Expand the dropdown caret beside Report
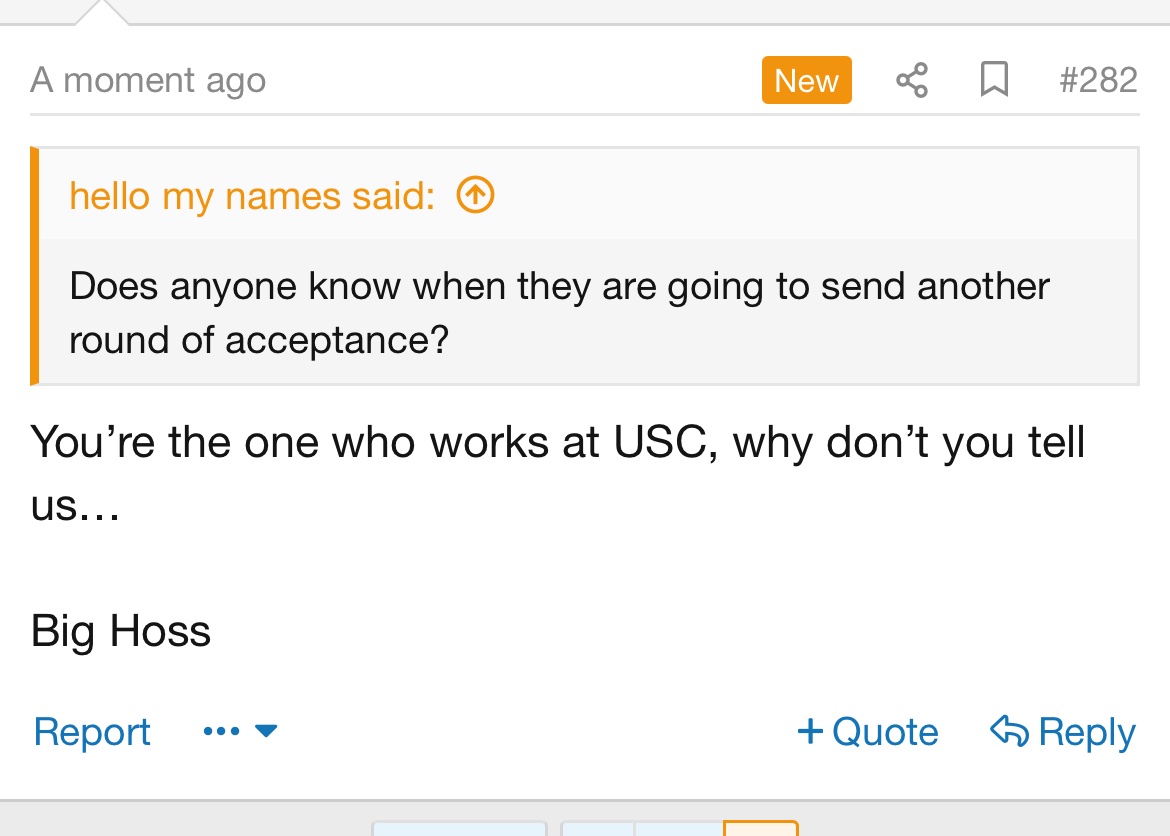 266,732
